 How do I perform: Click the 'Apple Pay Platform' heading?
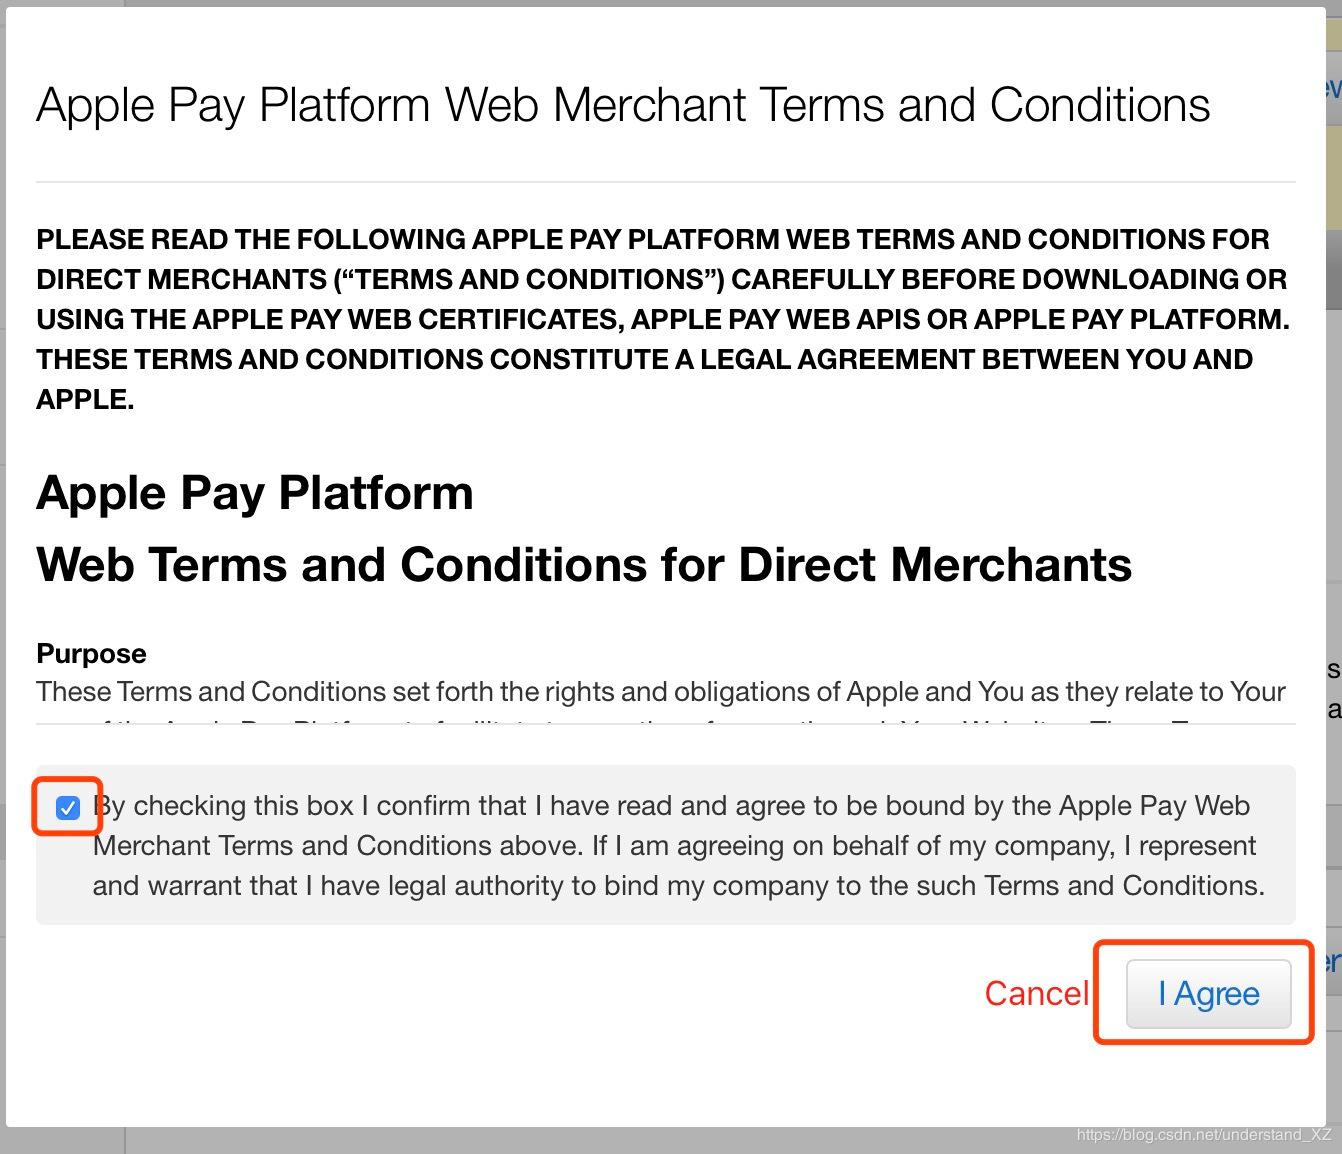pos(255,493)
